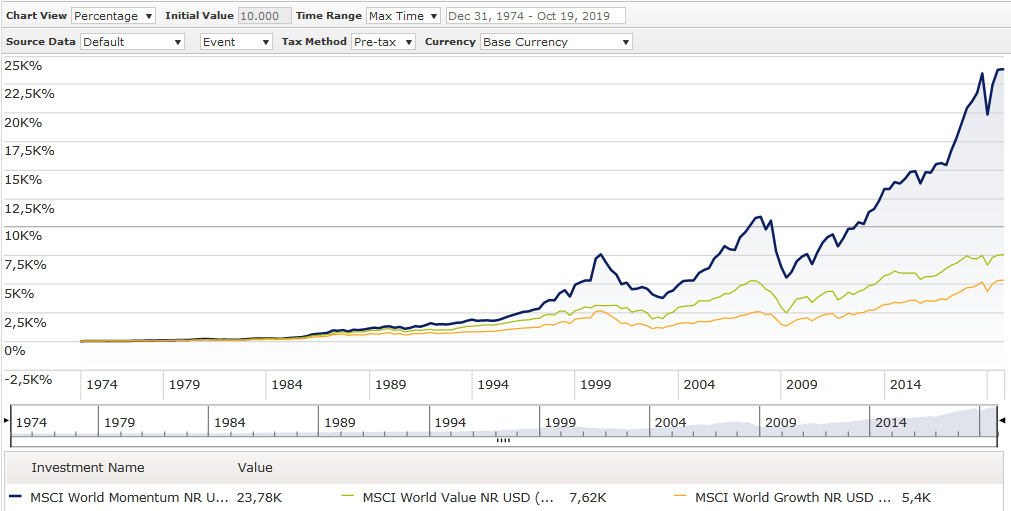Open the Chart View Percentage dropdown
This screenshot has height=511, width=1011.
pyautogui.click(x=113, y=15)
